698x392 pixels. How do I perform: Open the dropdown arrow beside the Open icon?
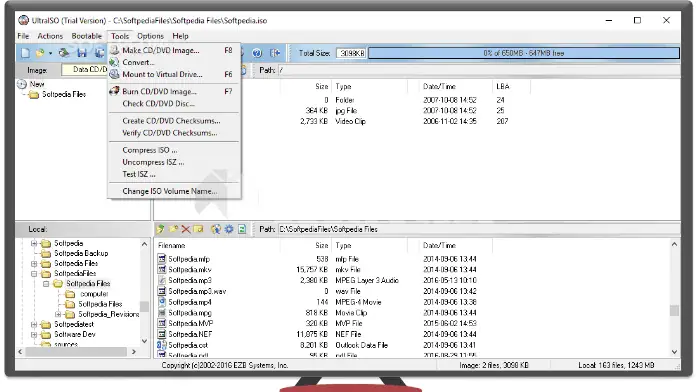pyautogui.click(x=50, y=53)
